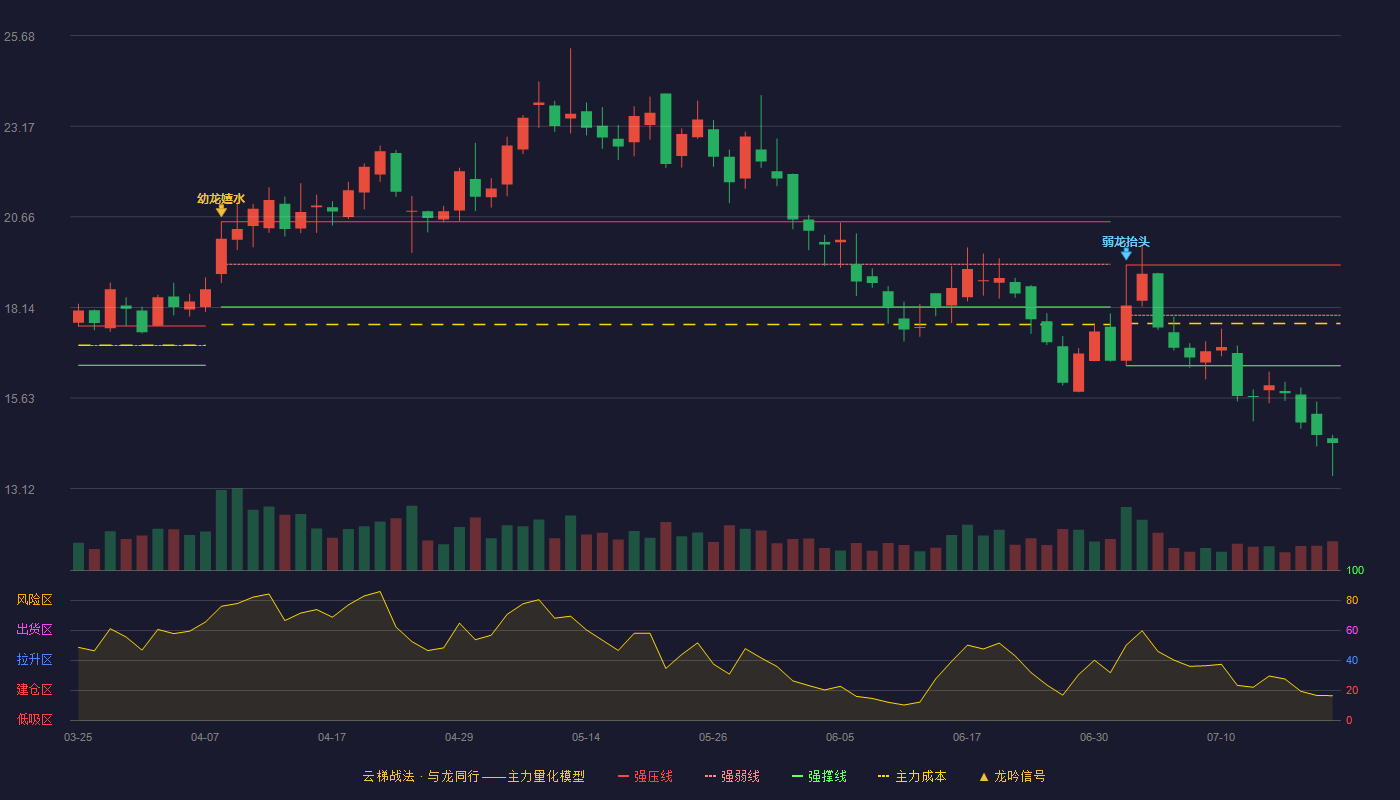This screenshot has height=800, width=1400.
Task: Click date label 04-07
Action: [205, 737]
